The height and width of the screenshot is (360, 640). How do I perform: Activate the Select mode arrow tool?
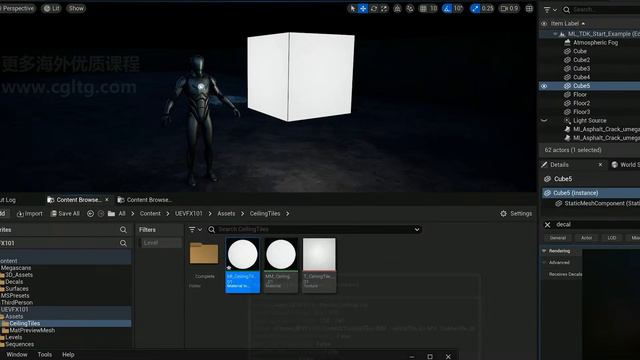[x=353, y=9]
